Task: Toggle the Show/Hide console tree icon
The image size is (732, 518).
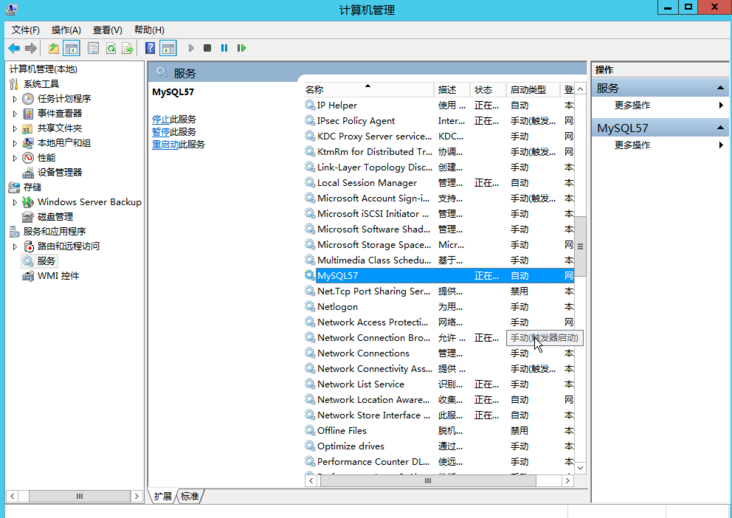Action: (x=71, y=48)
